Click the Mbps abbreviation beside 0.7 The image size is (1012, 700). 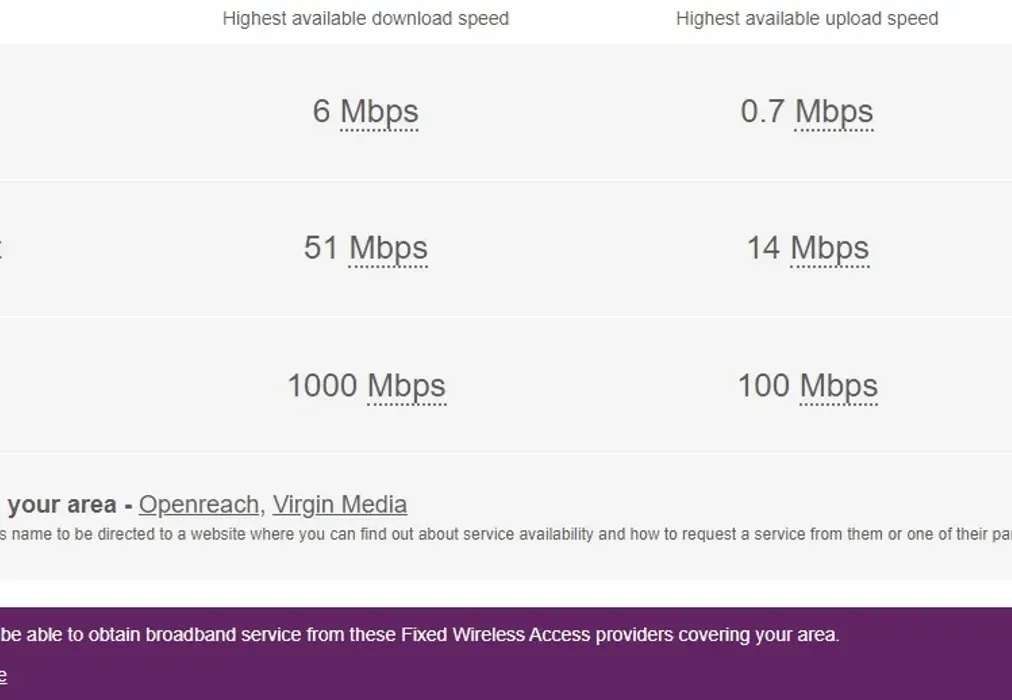click(x=834, y=112)
